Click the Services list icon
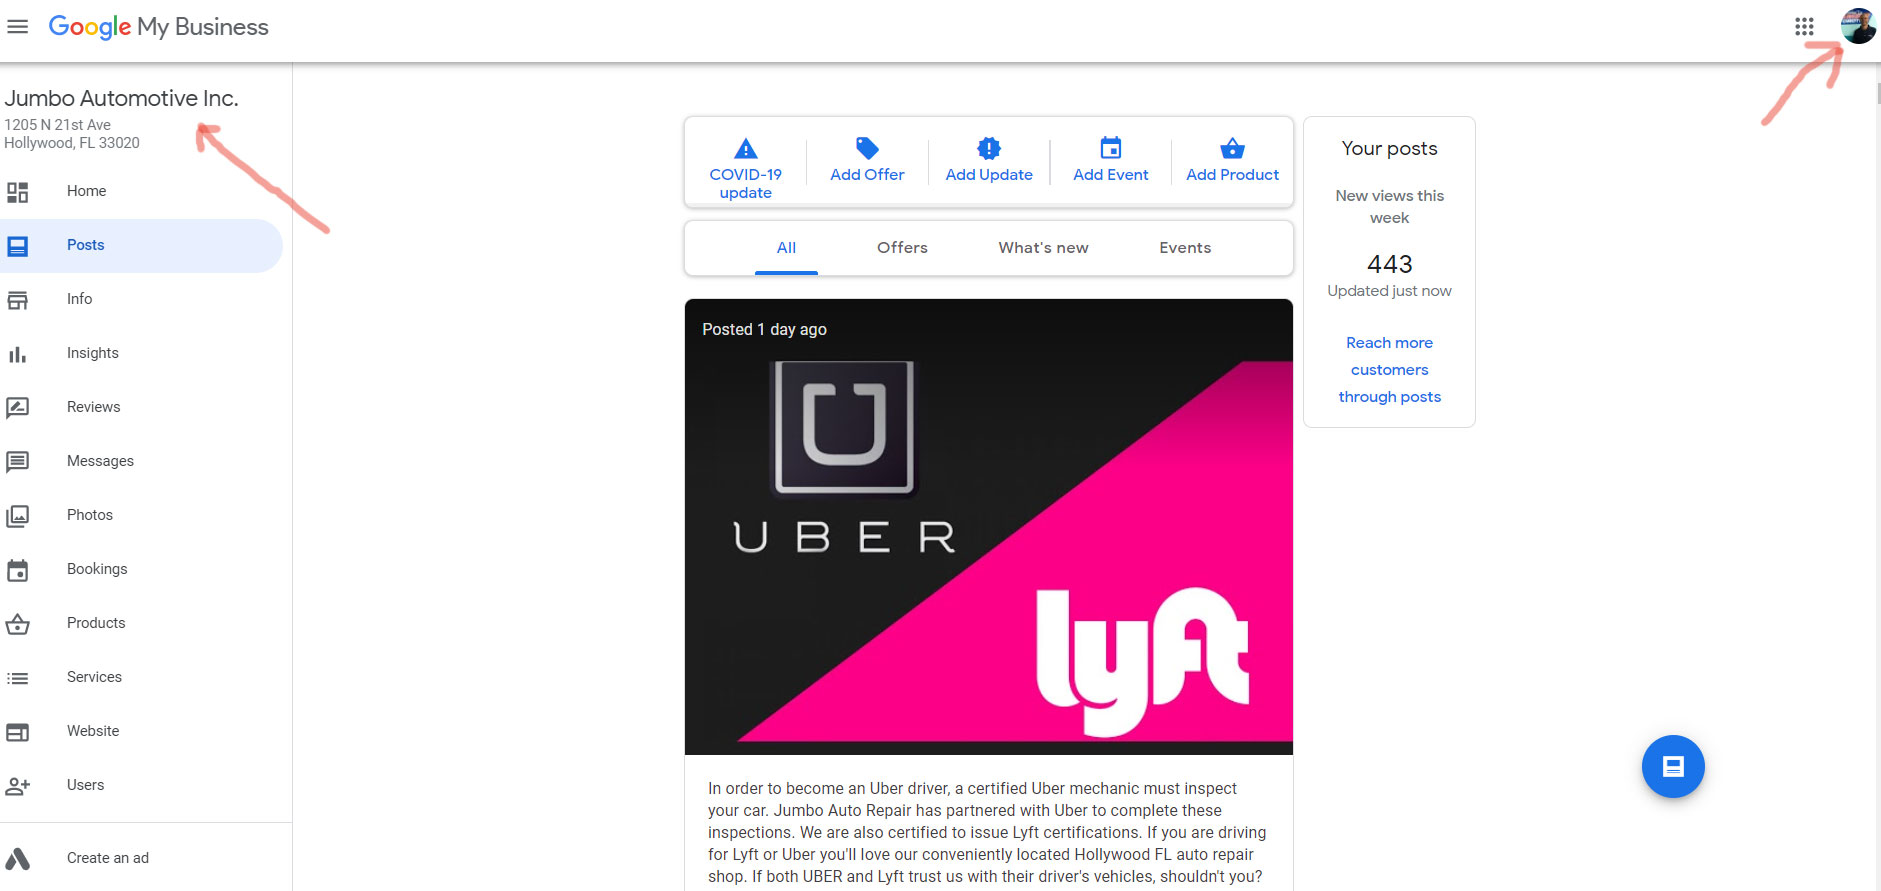The width and height of the screenshot is (1881, 891). pyautogui.click(x=18, y=678)
